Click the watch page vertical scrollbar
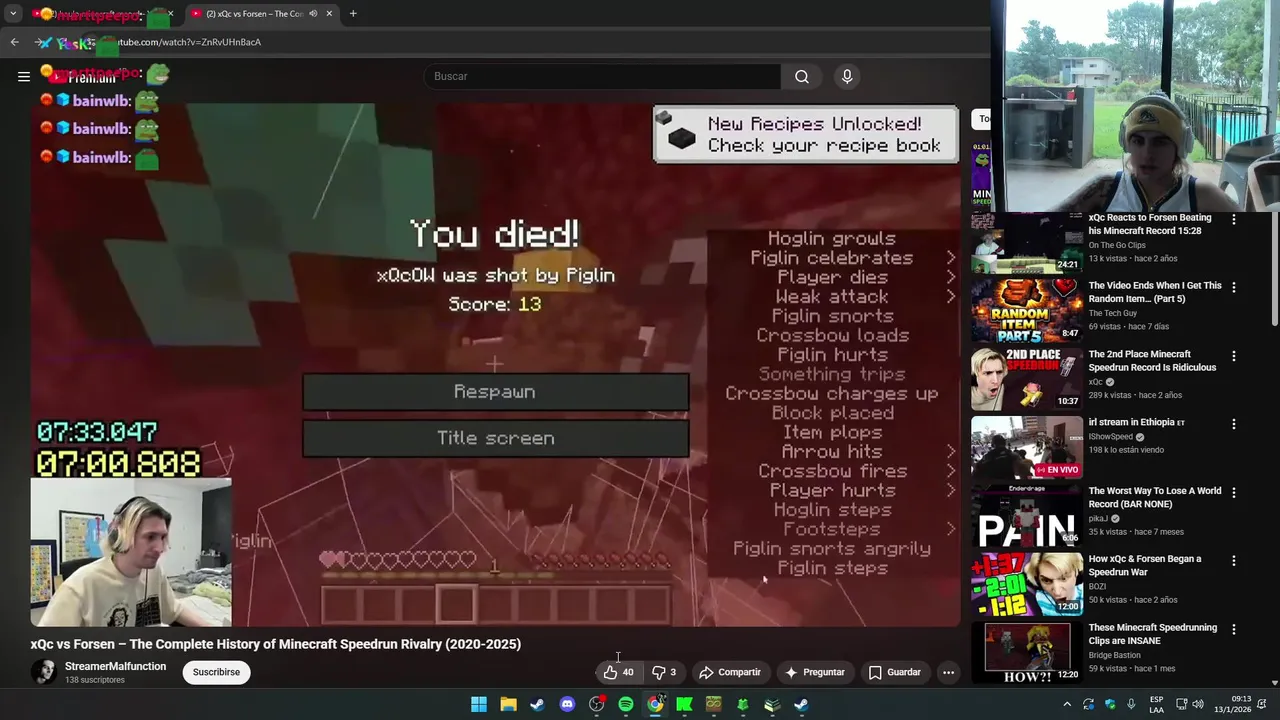Screen dimensions: 1280x720 click(1275, 270)
